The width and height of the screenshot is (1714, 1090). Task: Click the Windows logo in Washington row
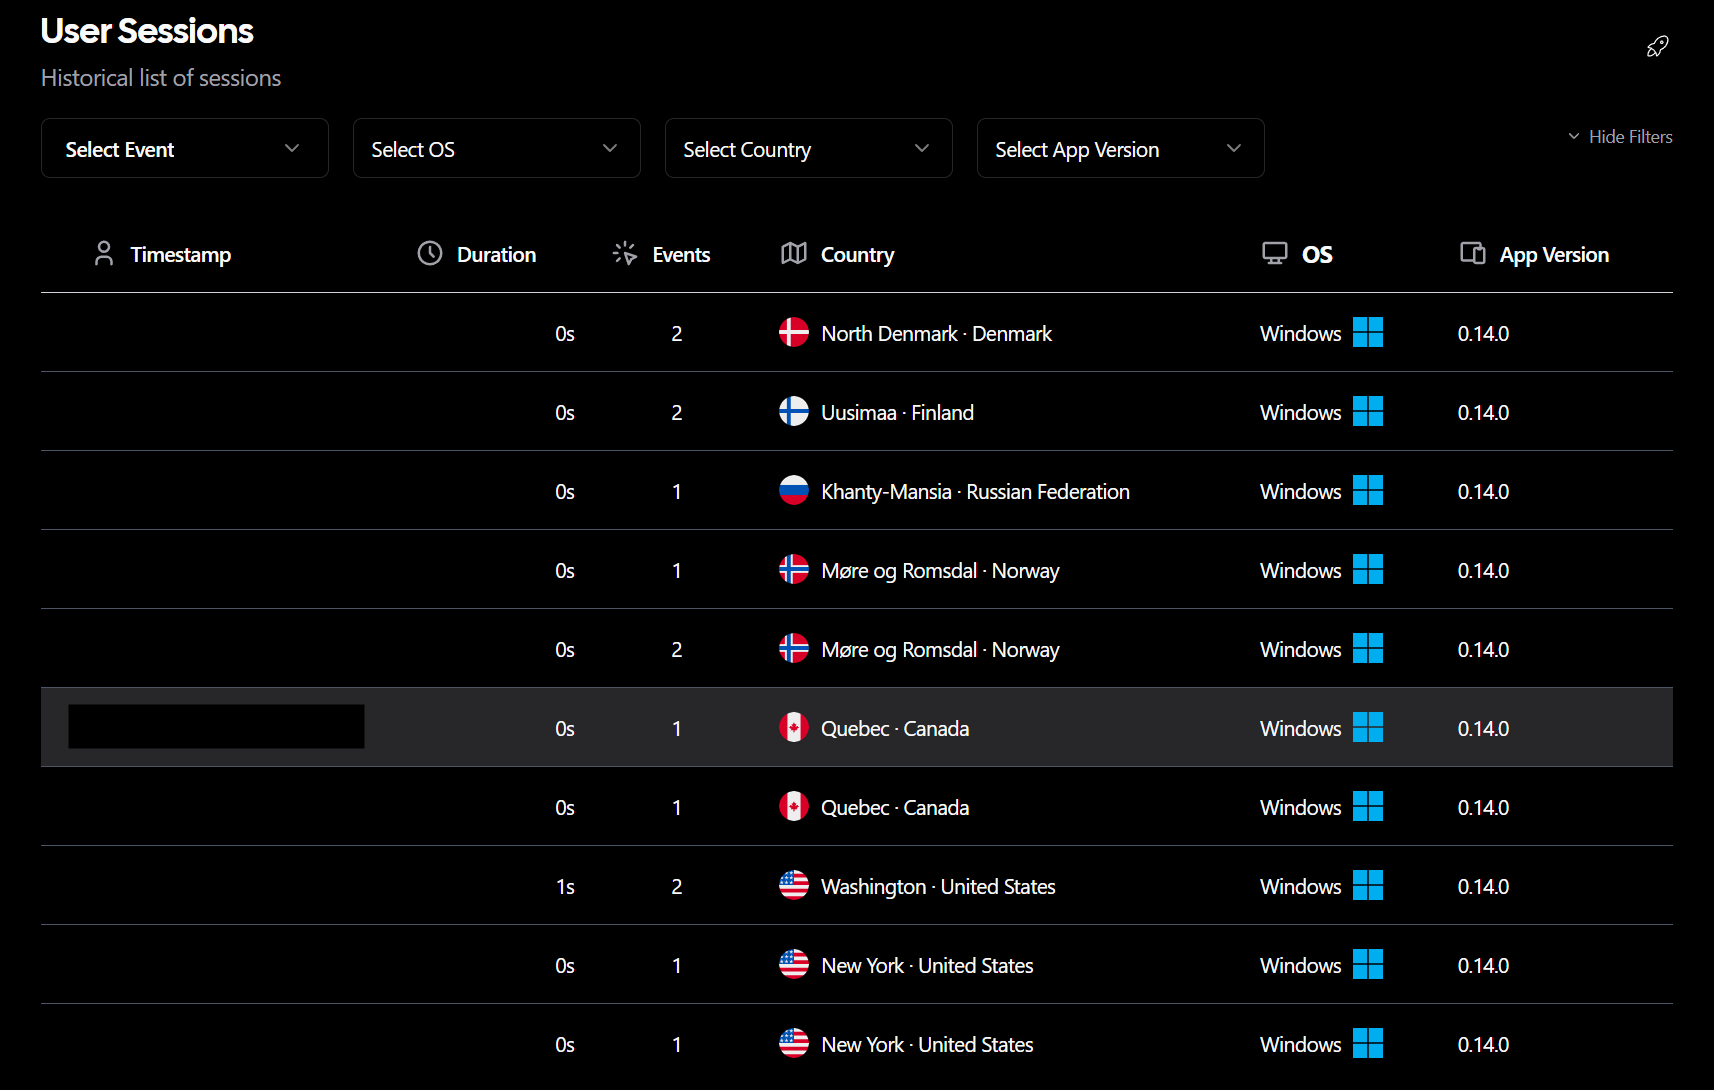point(1367,885)
